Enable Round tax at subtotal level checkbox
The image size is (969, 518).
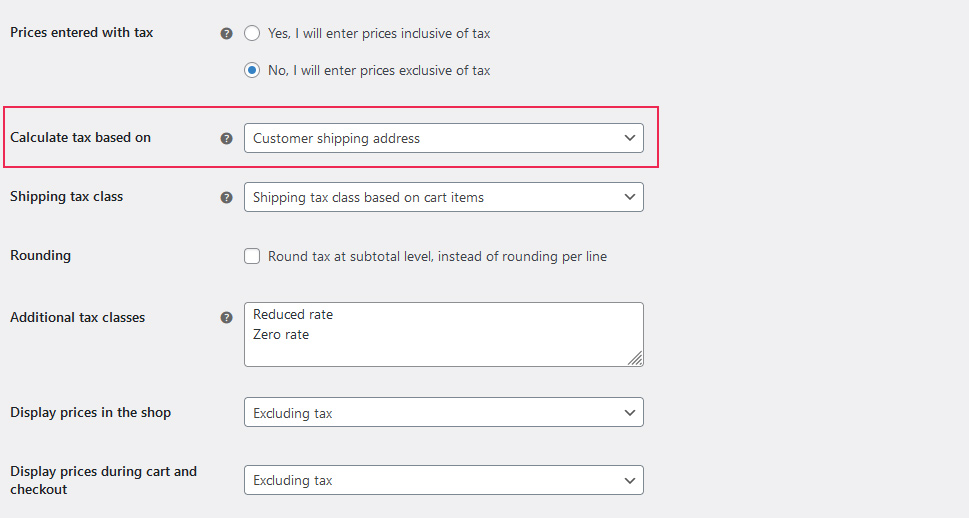tap(252, 256)
